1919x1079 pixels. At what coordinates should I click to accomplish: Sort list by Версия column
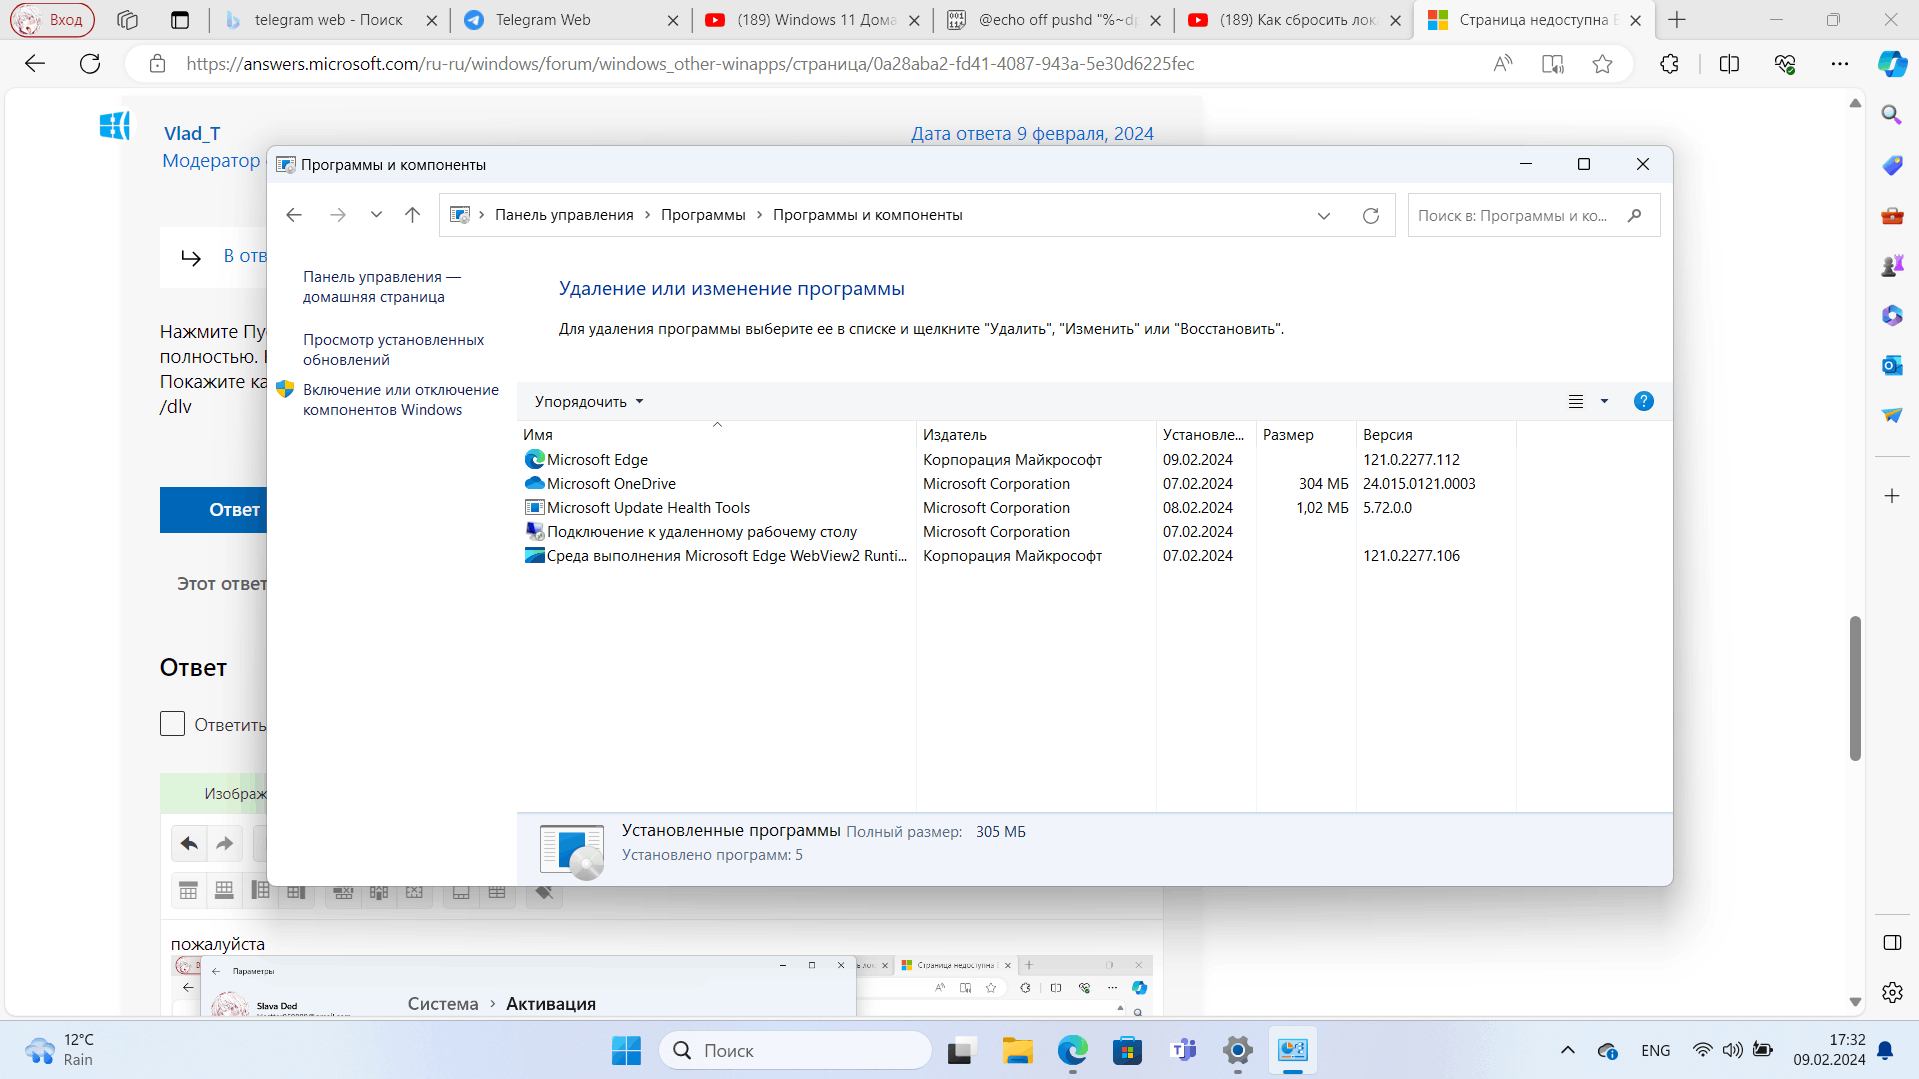click(x=1436, y=435)
